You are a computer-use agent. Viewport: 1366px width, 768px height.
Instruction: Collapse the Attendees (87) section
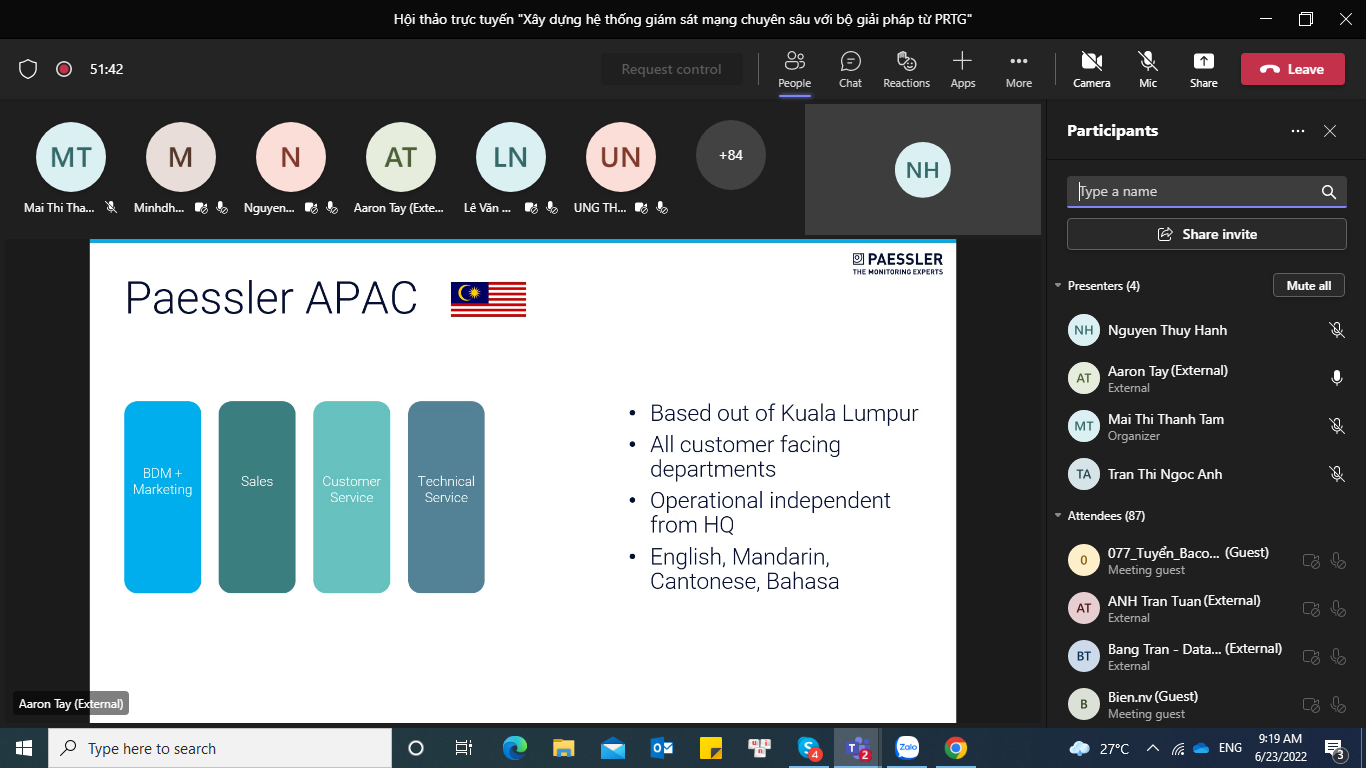pos(1058,516)
